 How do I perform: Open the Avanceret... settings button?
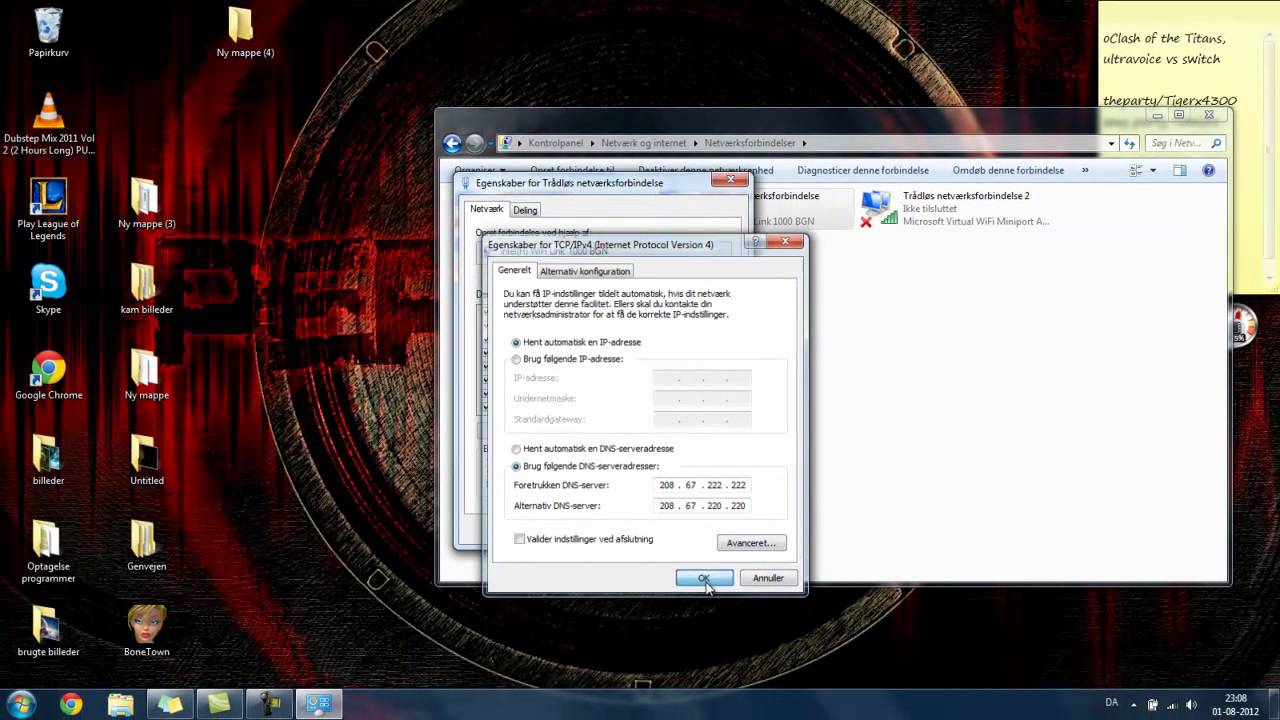coord(752,543)
